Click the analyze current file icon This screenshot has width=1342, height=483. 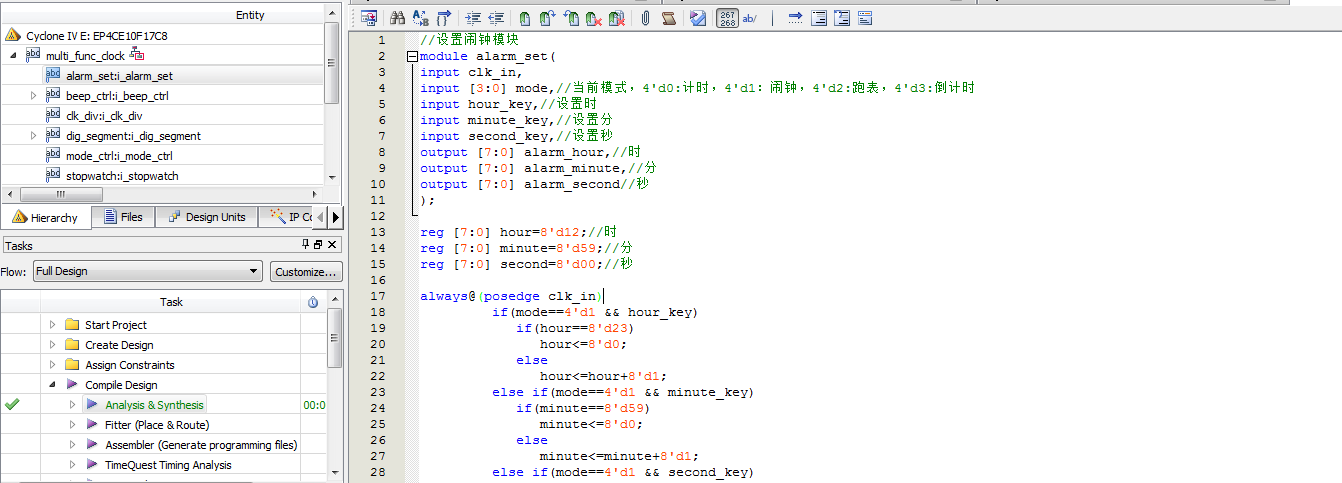(x=698, y=18)
